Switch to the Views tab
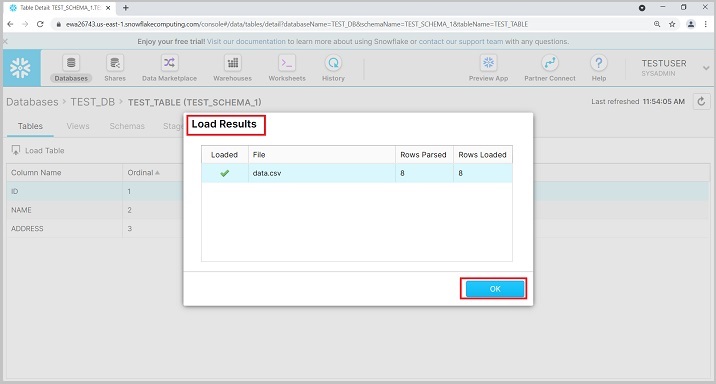This screenshot has height=384, width=716. [78, 126]
